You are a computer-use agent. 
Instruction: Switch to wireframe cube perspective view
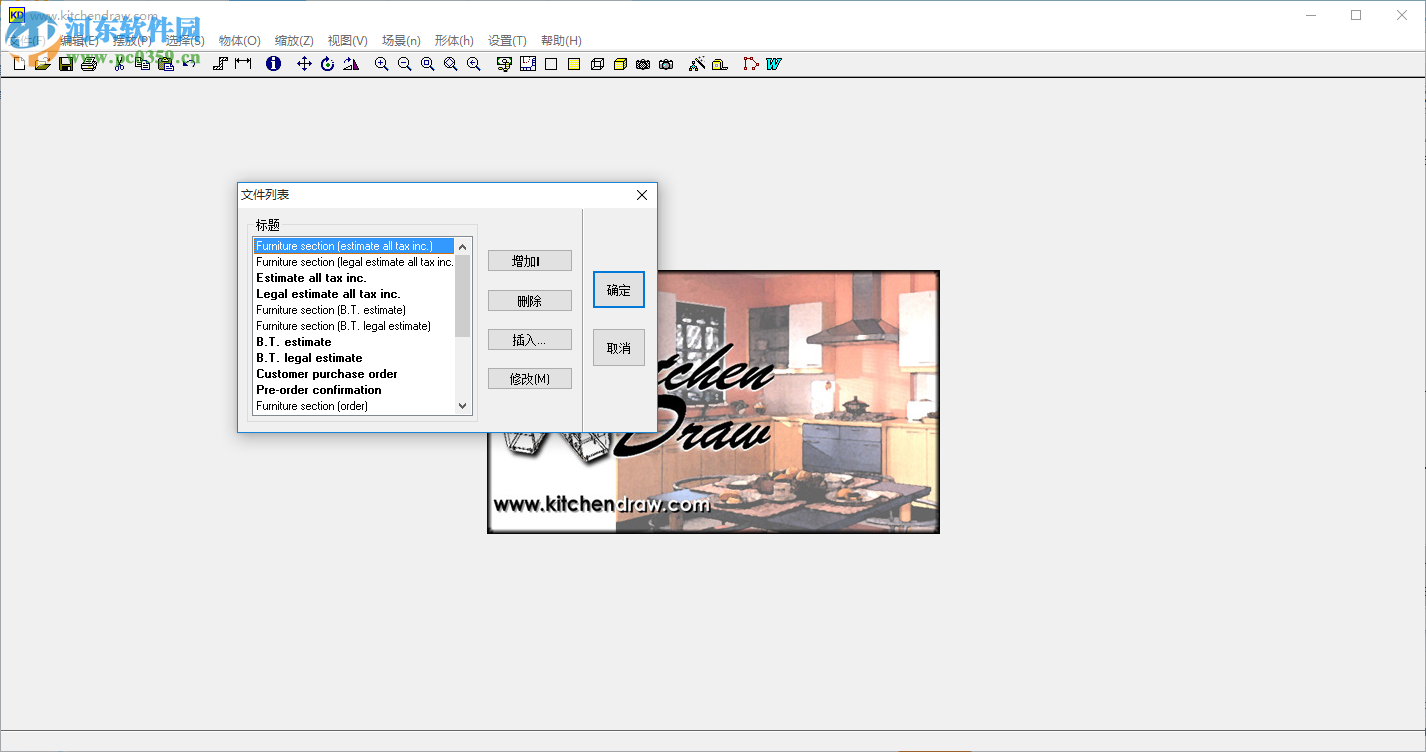[597, 64]
